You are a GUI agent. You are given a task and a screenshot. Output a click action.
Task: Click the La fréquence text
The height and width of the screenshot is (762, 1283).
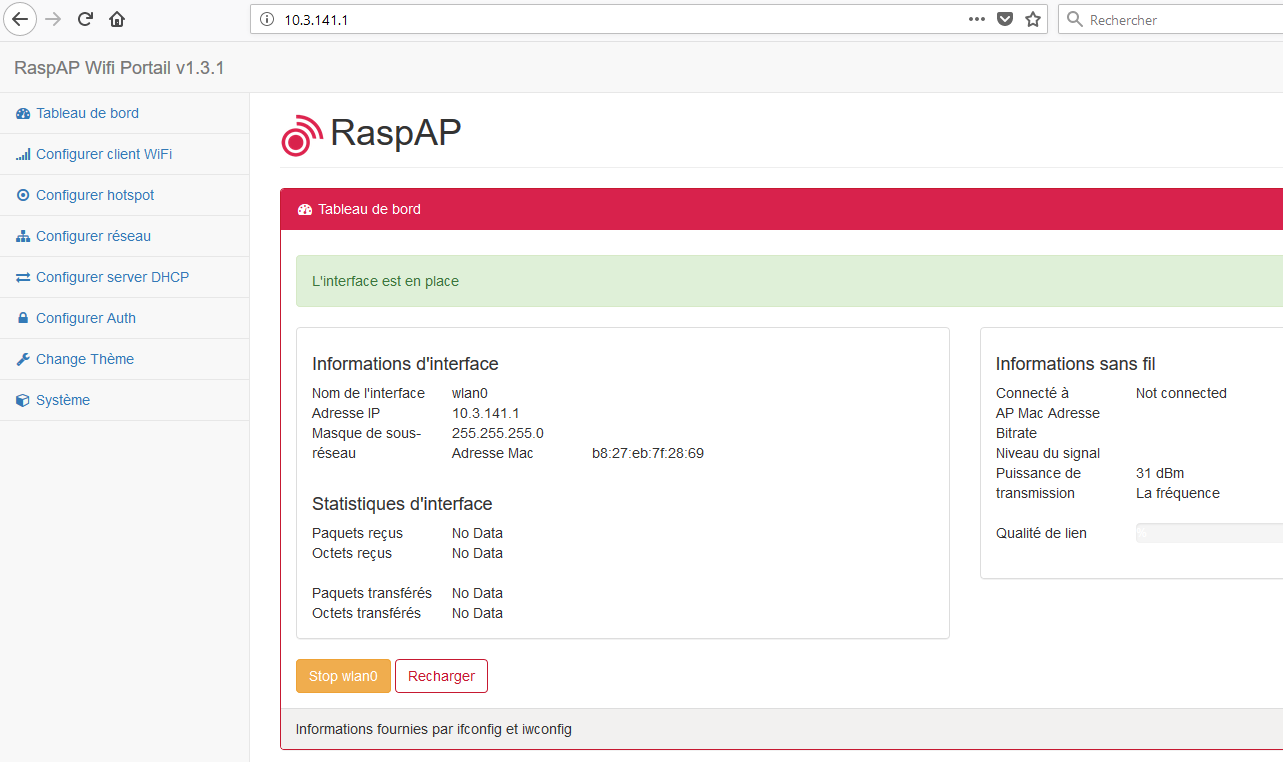click(1178, 493)
